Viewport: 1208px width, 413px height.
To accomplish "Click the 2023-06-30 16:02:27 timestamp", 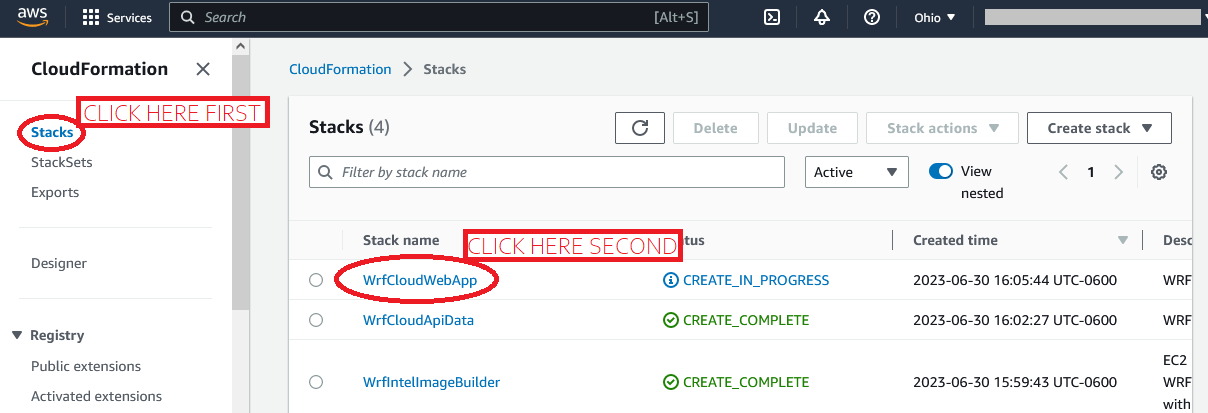I will click(x=1015, y=320).
